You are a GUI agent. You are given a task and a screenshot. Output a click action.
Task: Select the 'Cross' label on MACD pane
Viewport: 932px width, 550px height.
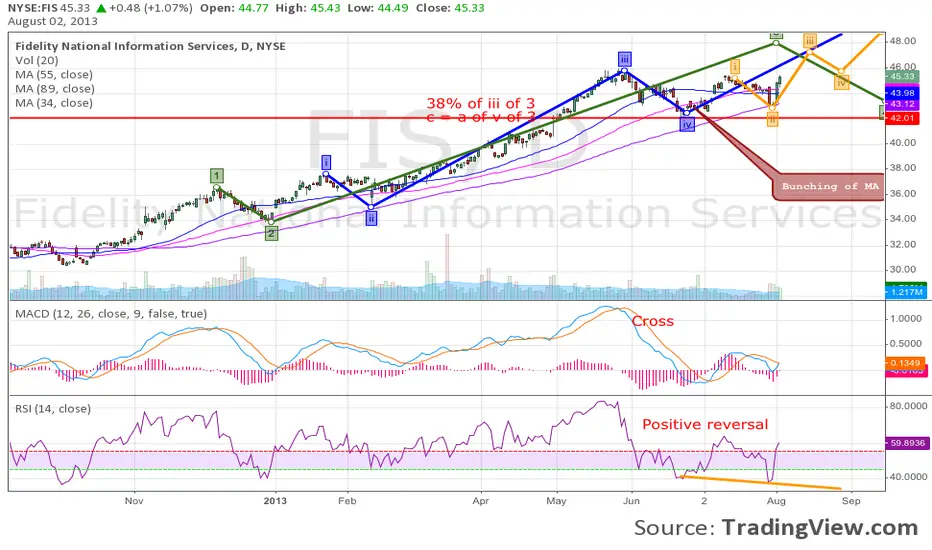tap(653, 321)
